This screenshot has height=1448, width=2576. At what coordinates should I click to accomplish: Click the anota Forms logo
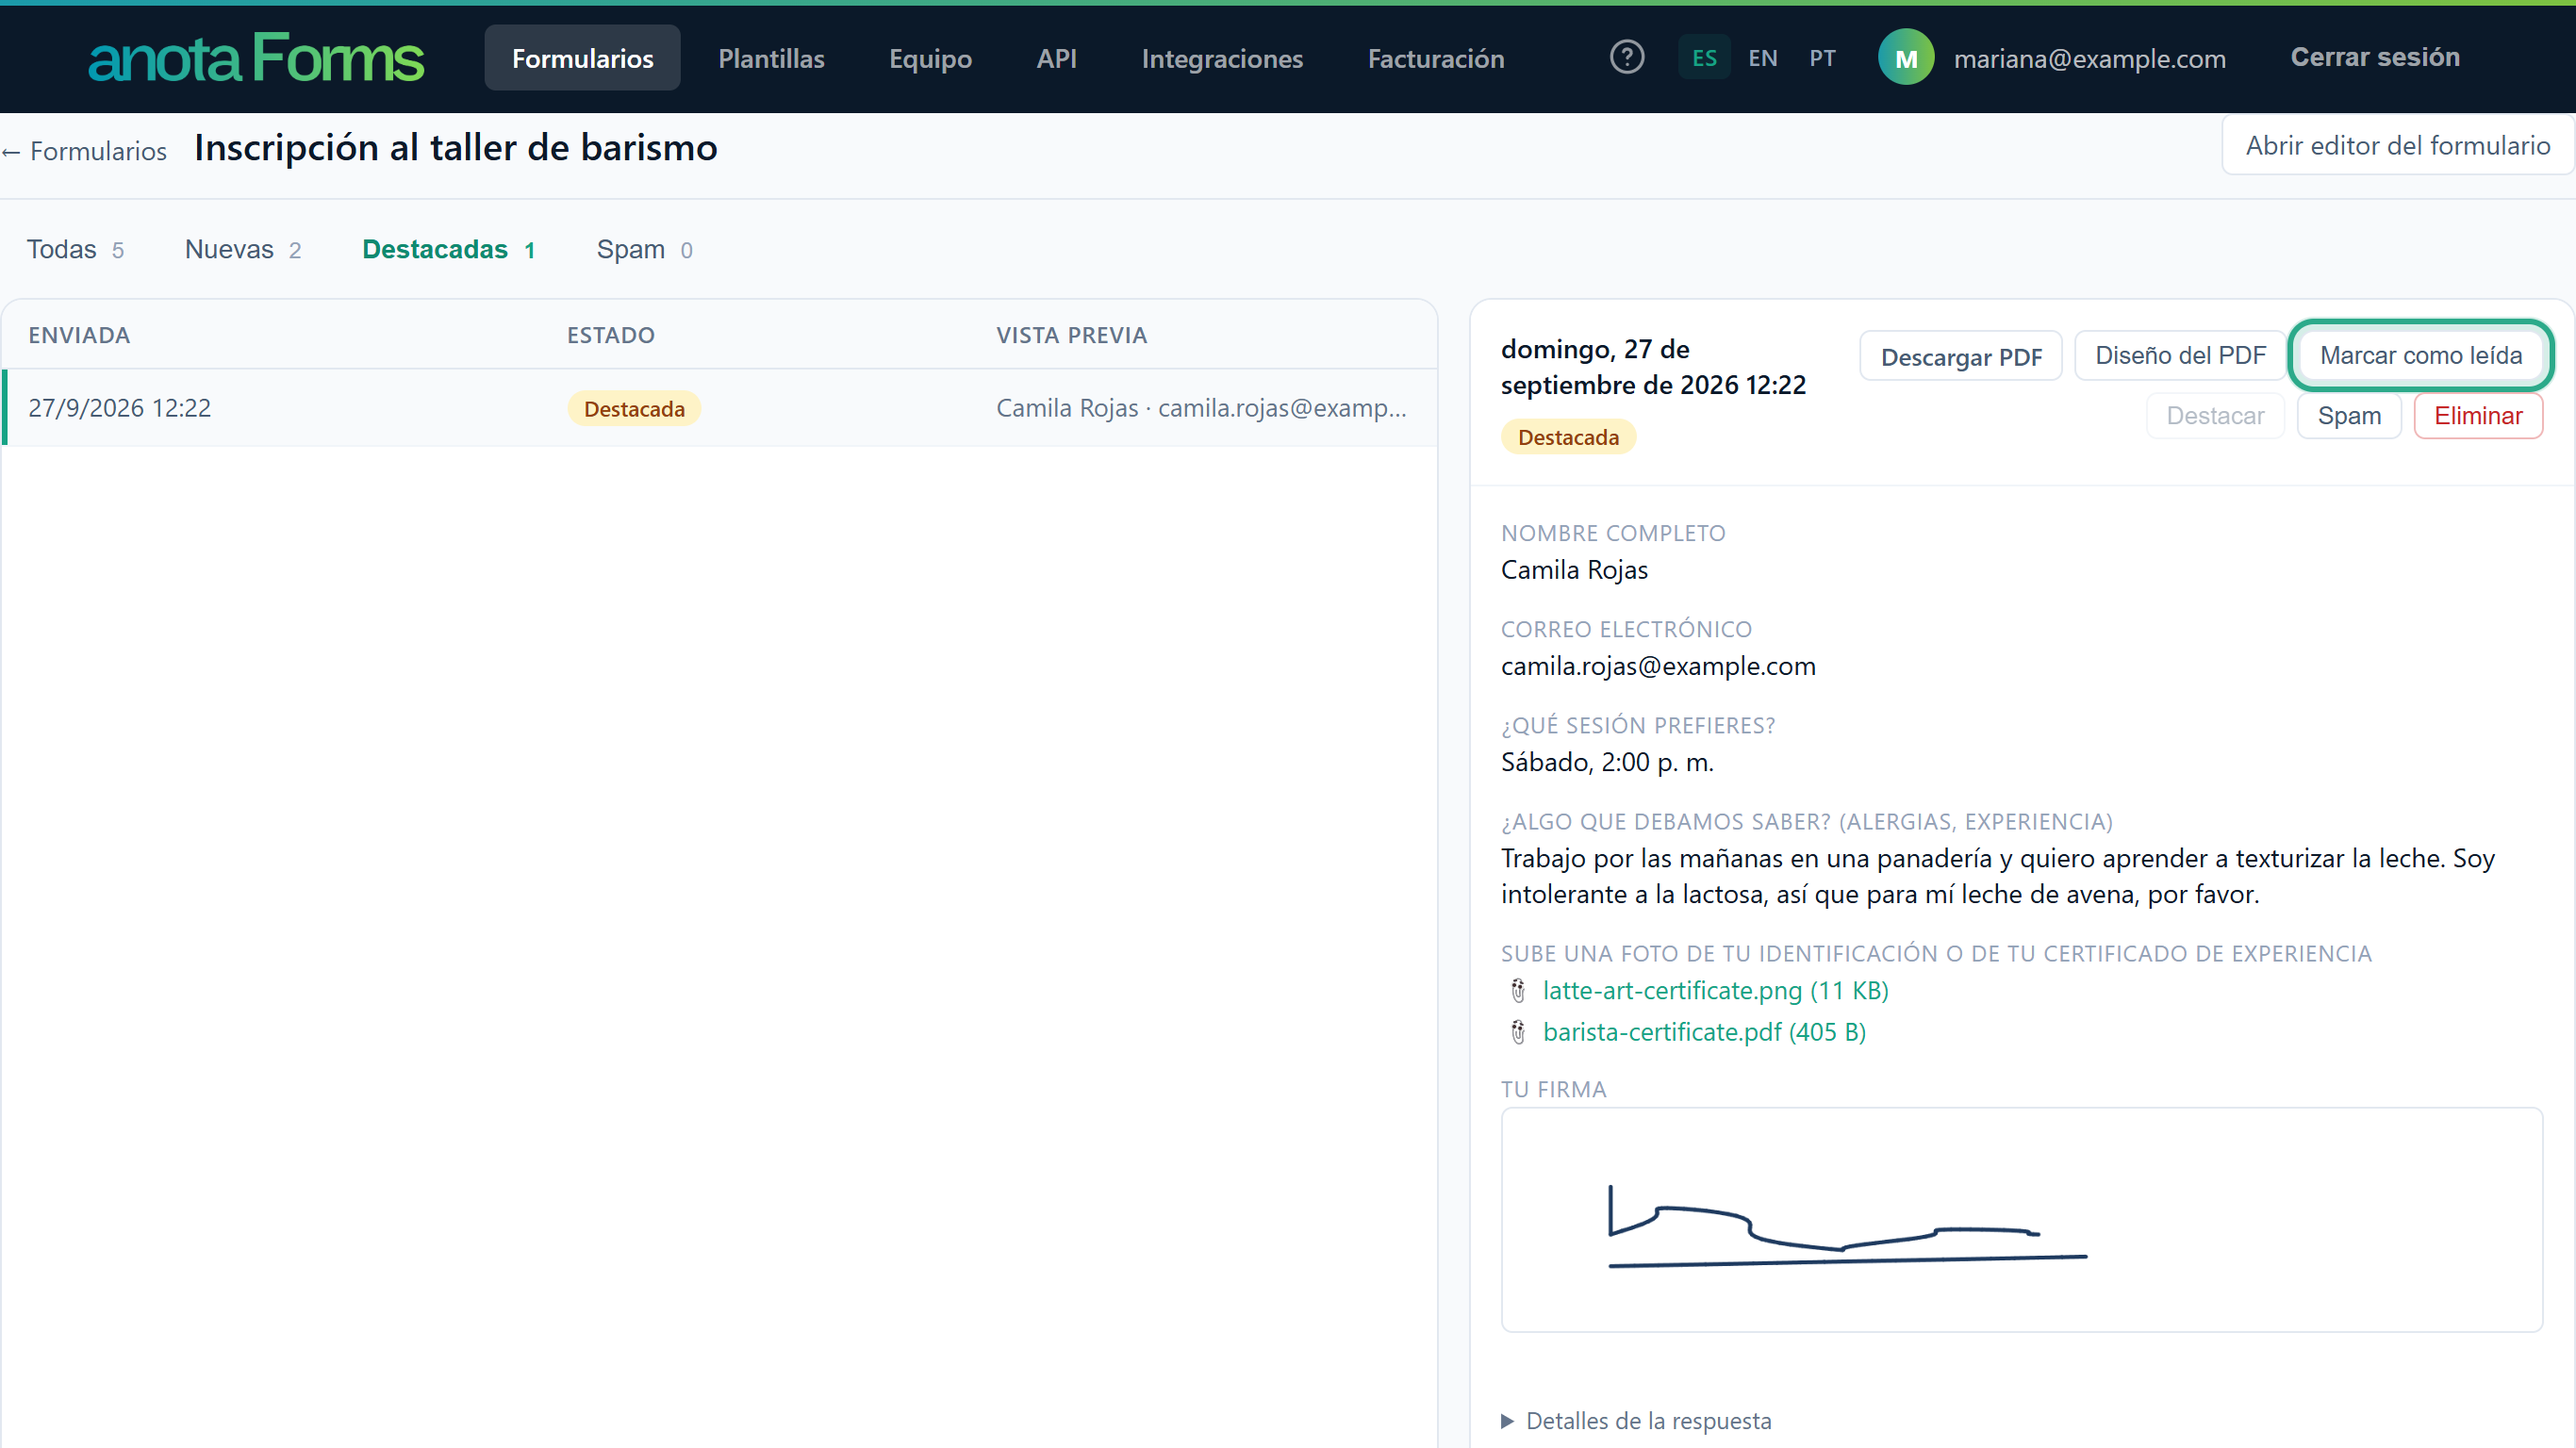256,58
